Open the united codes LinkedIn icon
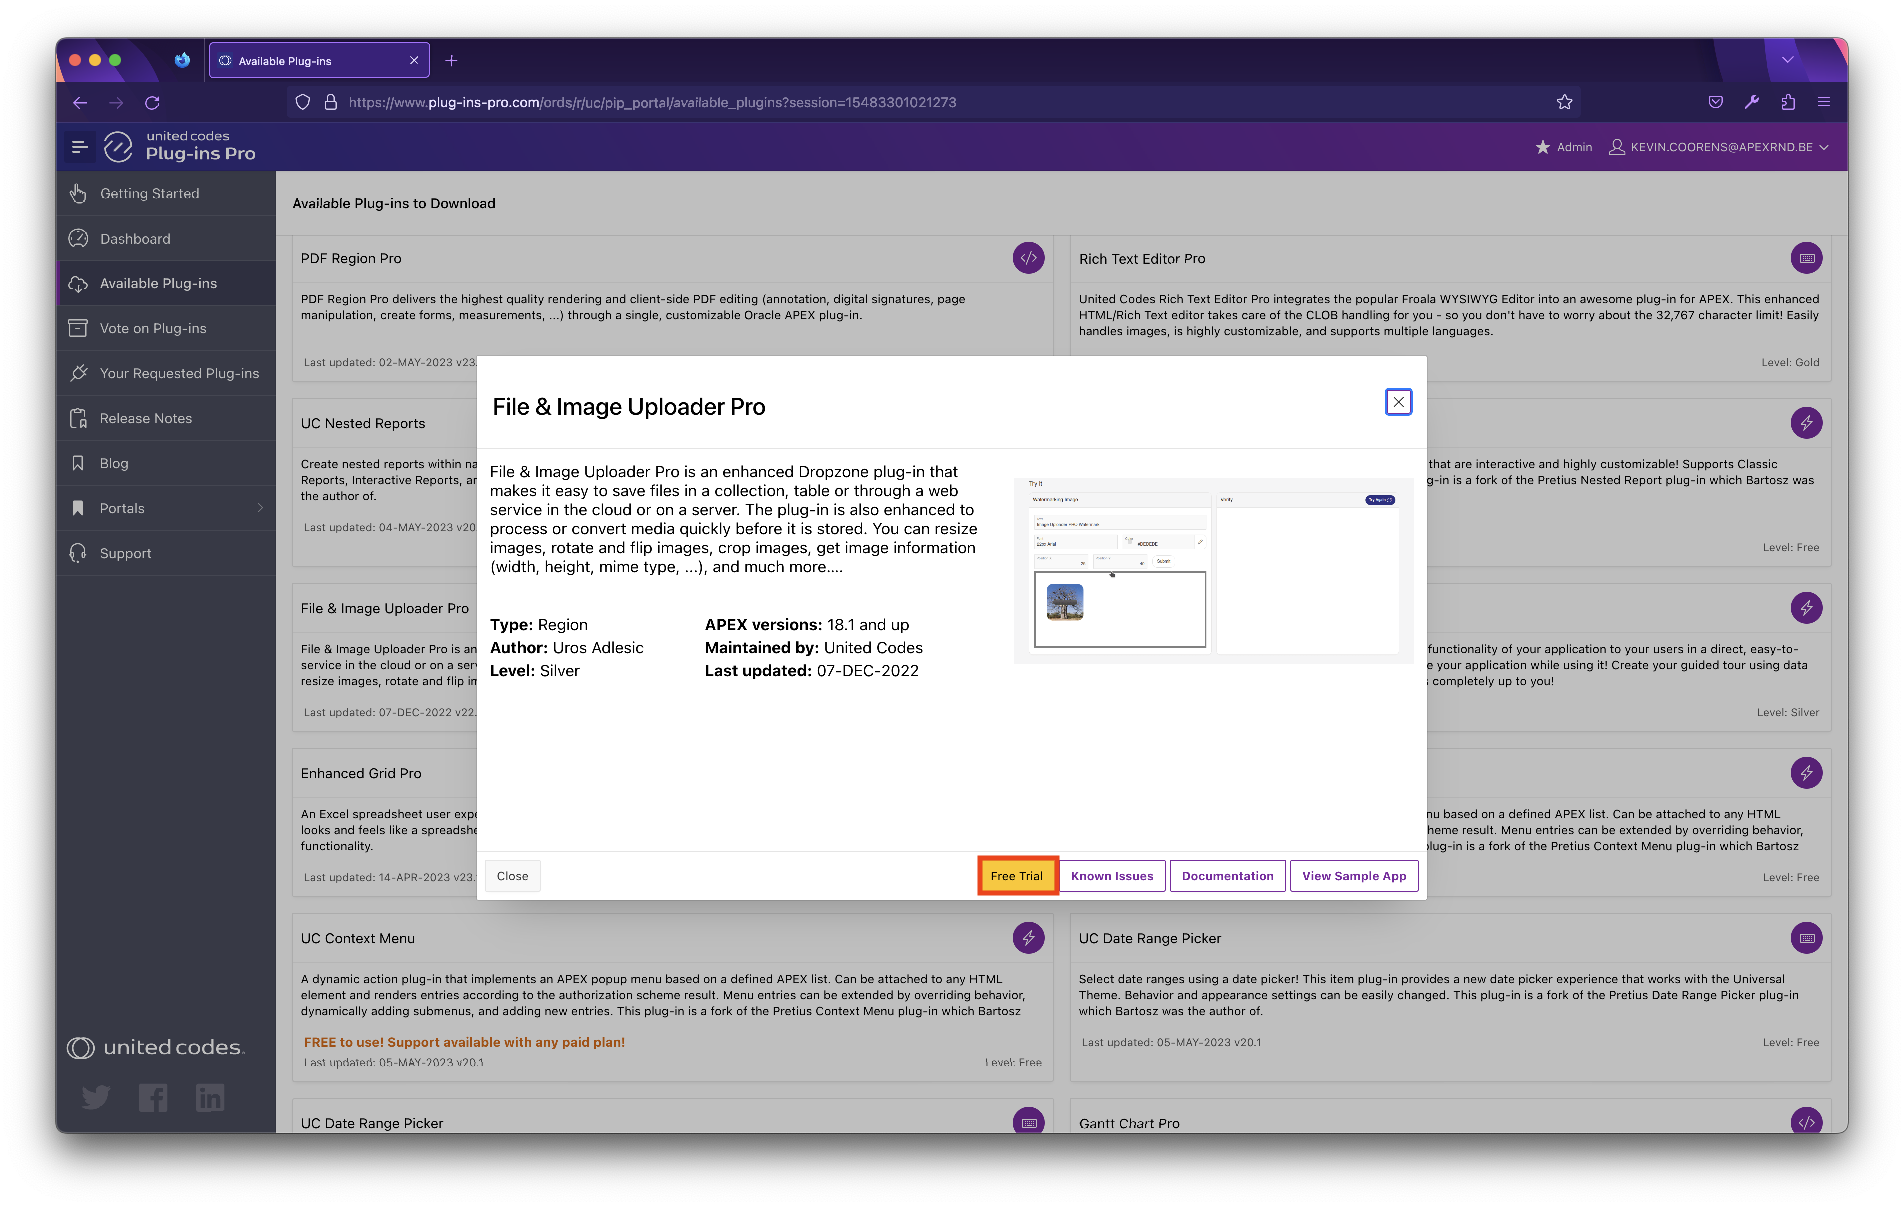Image resolution: width=1904 pixels, height=1207 pixels. click(210, 1098)
